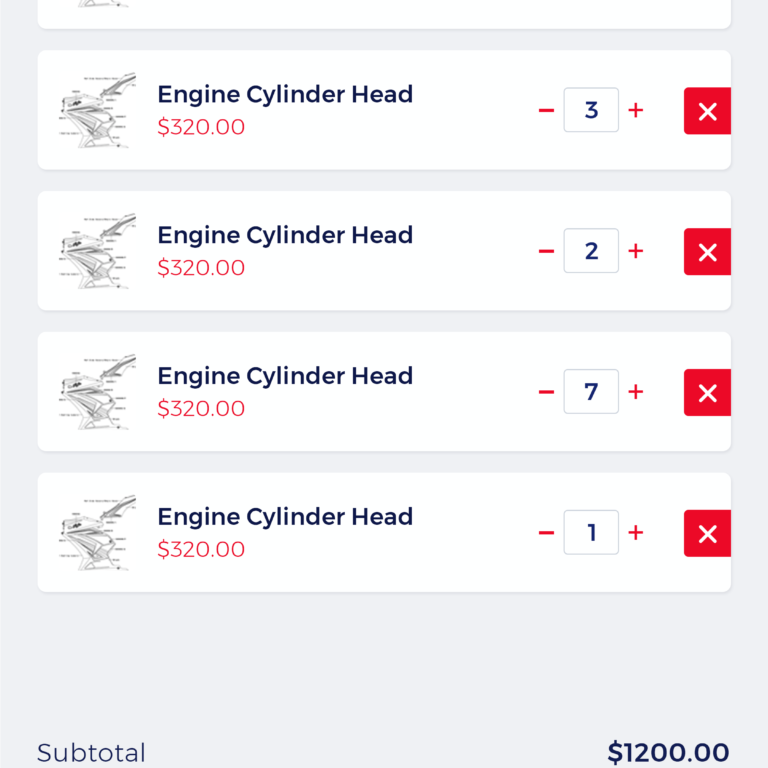Add one more to quantity 7 item
This screenshot has height=768, width=768.
coord(636,392)
